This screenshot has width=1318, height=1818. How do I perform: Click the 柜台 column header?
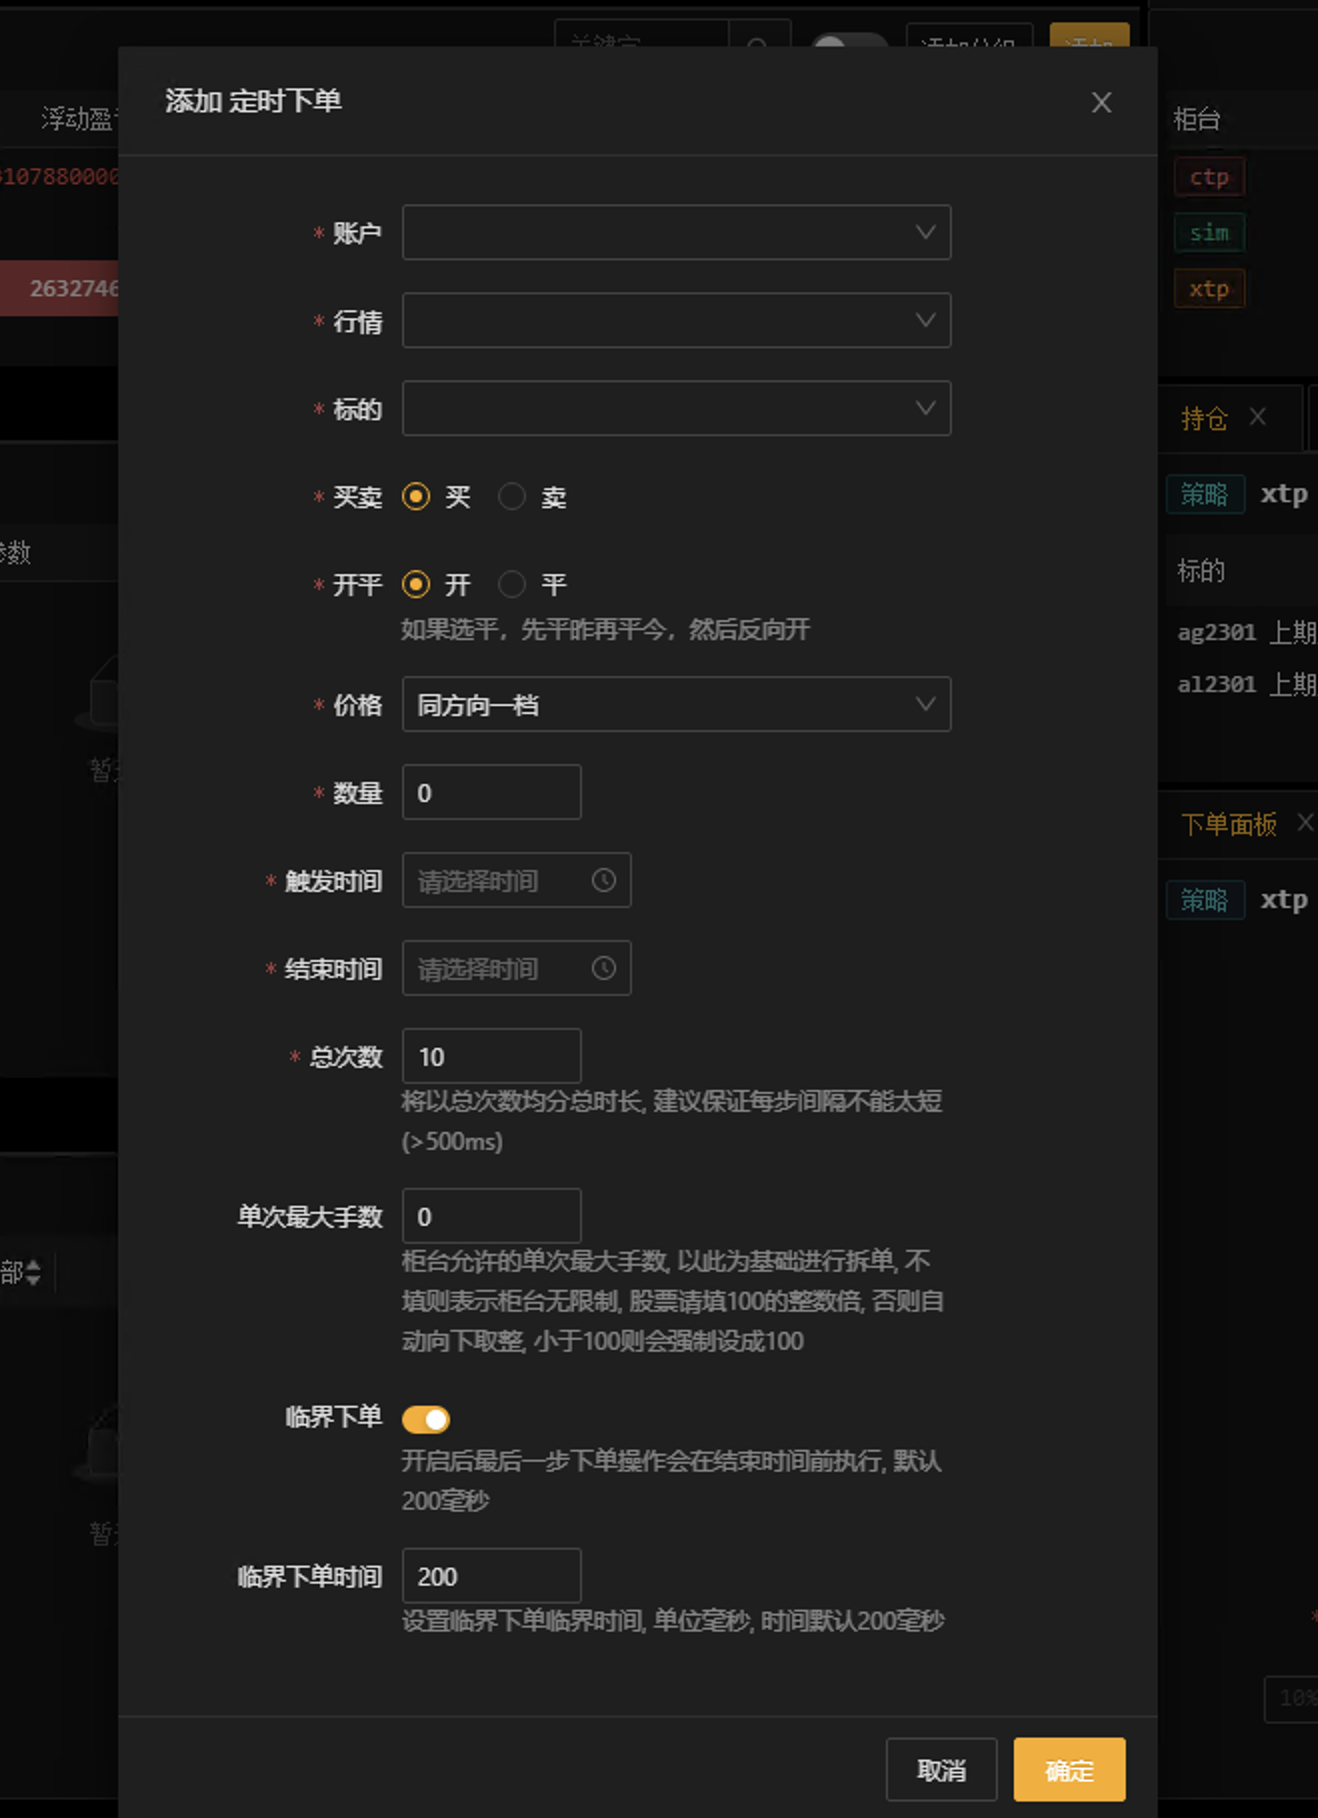point(1197,120)
